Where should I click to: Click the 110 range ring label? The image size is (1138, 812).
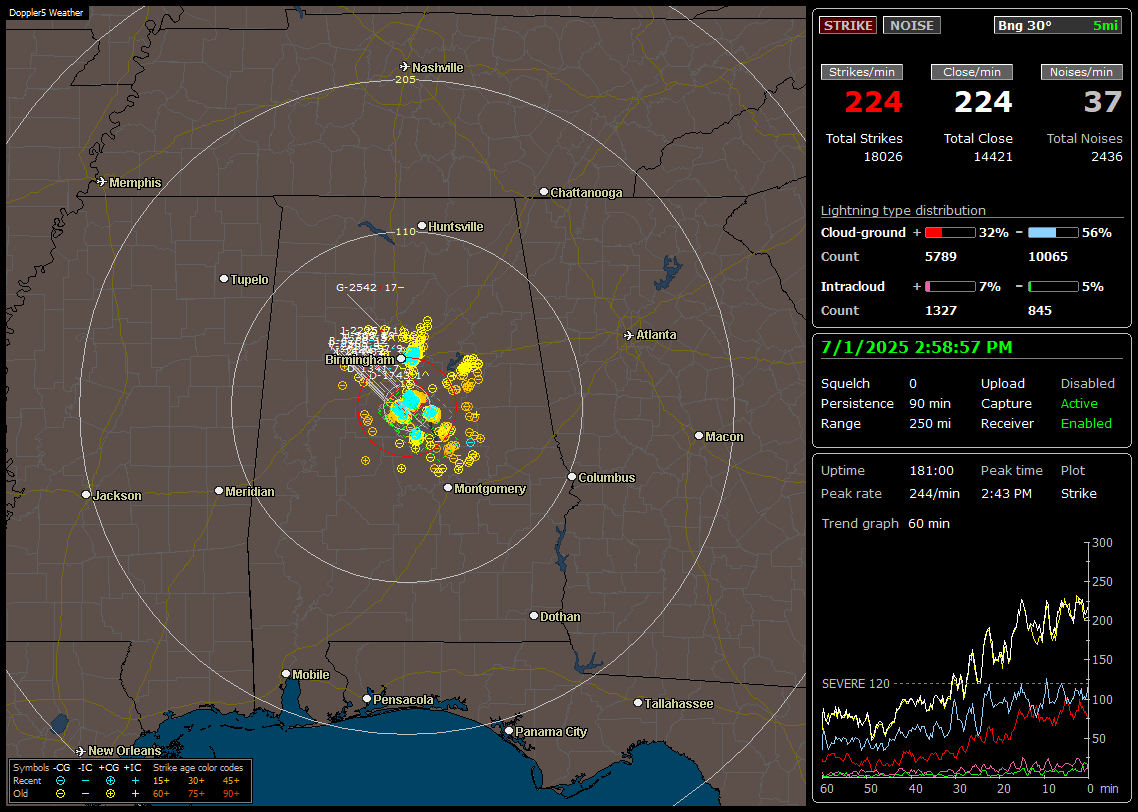coord(405,231)
